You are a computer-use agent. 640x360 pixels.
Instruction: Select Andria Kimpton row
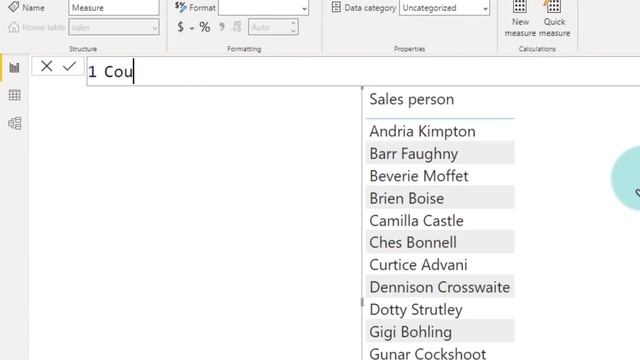[x=440, y=131]
